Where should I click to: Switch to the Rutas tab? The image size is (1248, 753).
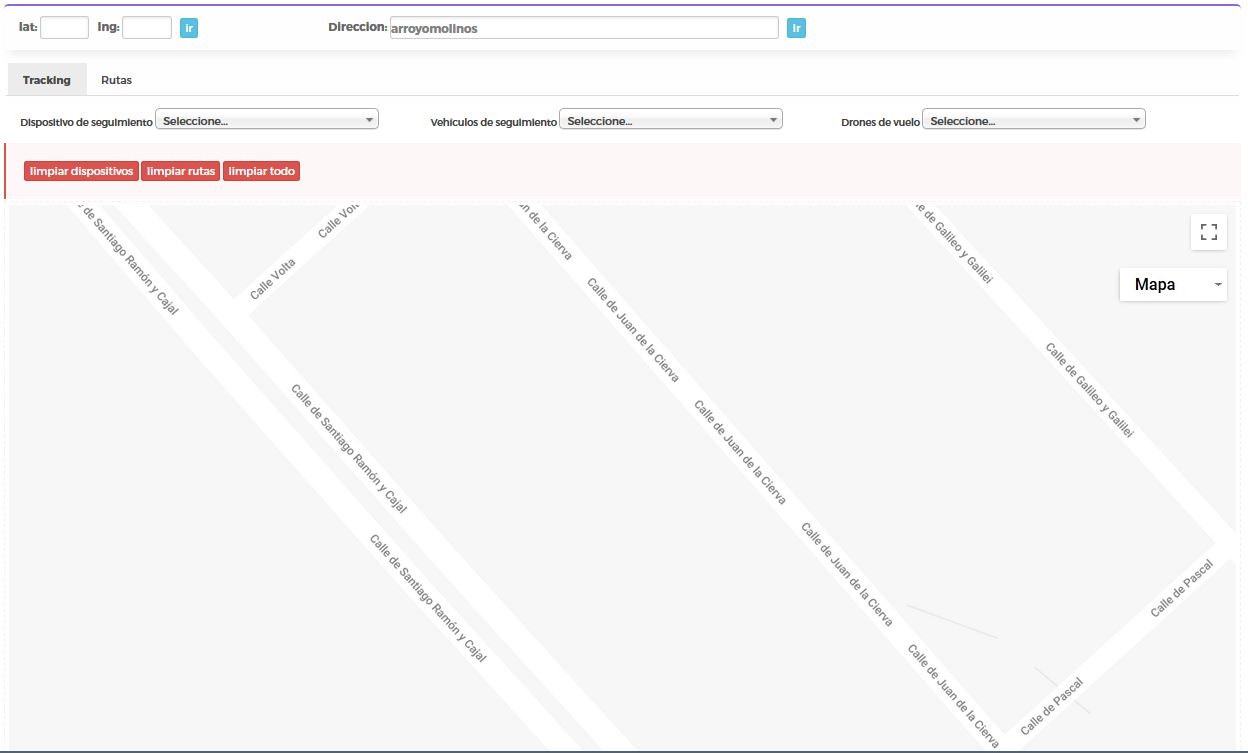pyautogui.click(x=116, y=80)
